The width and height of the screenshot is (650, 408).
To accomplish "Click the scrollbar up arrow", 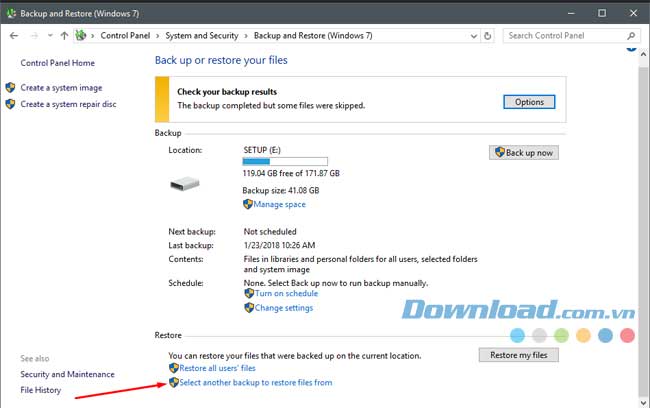I will tap(643, 54).
